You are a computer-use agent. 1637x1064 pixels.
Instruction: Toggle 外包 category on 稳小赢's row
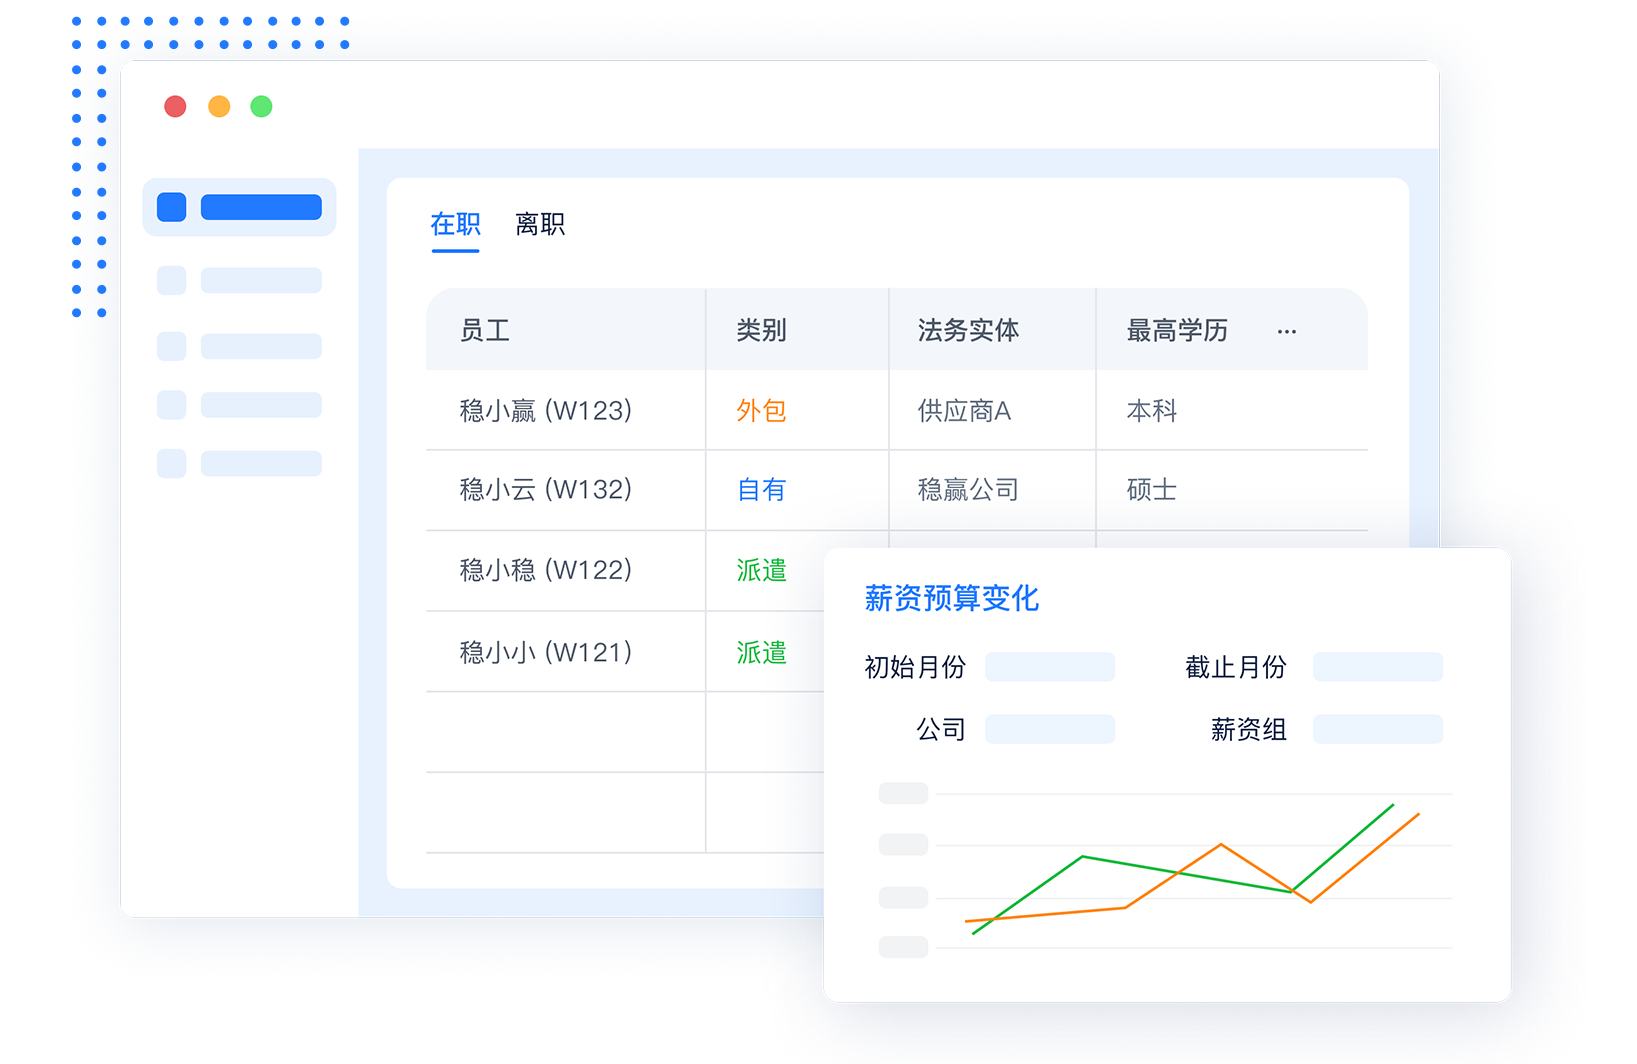(761, 410)
